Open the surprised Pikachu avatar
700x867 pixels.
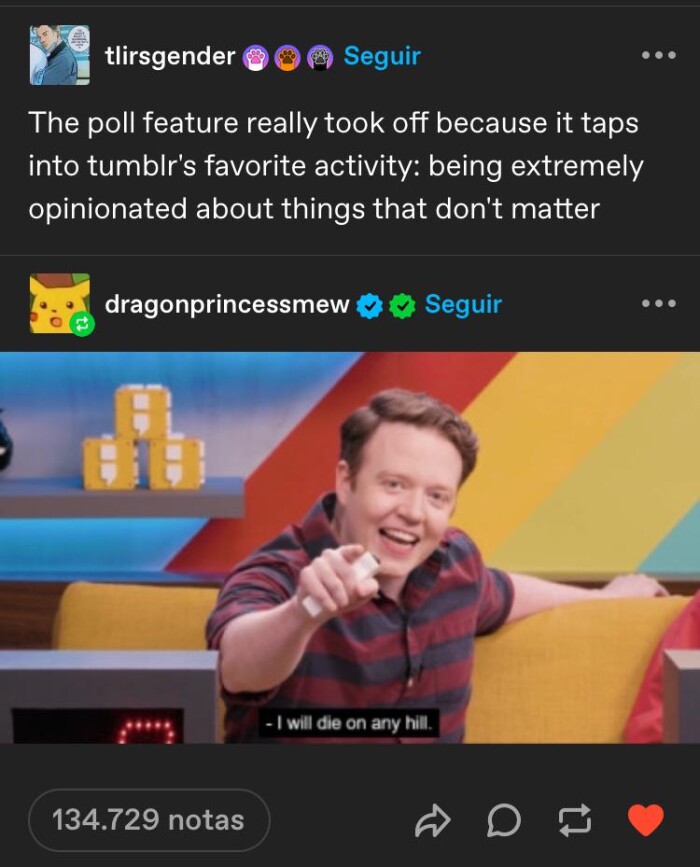pos(60,303)
